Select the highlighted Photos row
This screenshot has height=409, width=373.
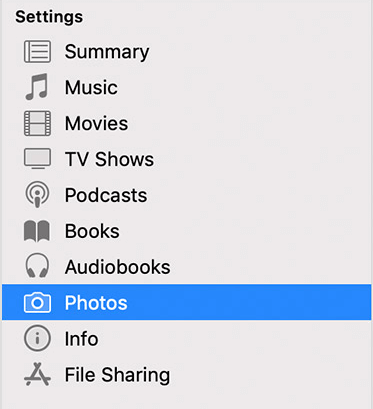click(x=186, y=302)
